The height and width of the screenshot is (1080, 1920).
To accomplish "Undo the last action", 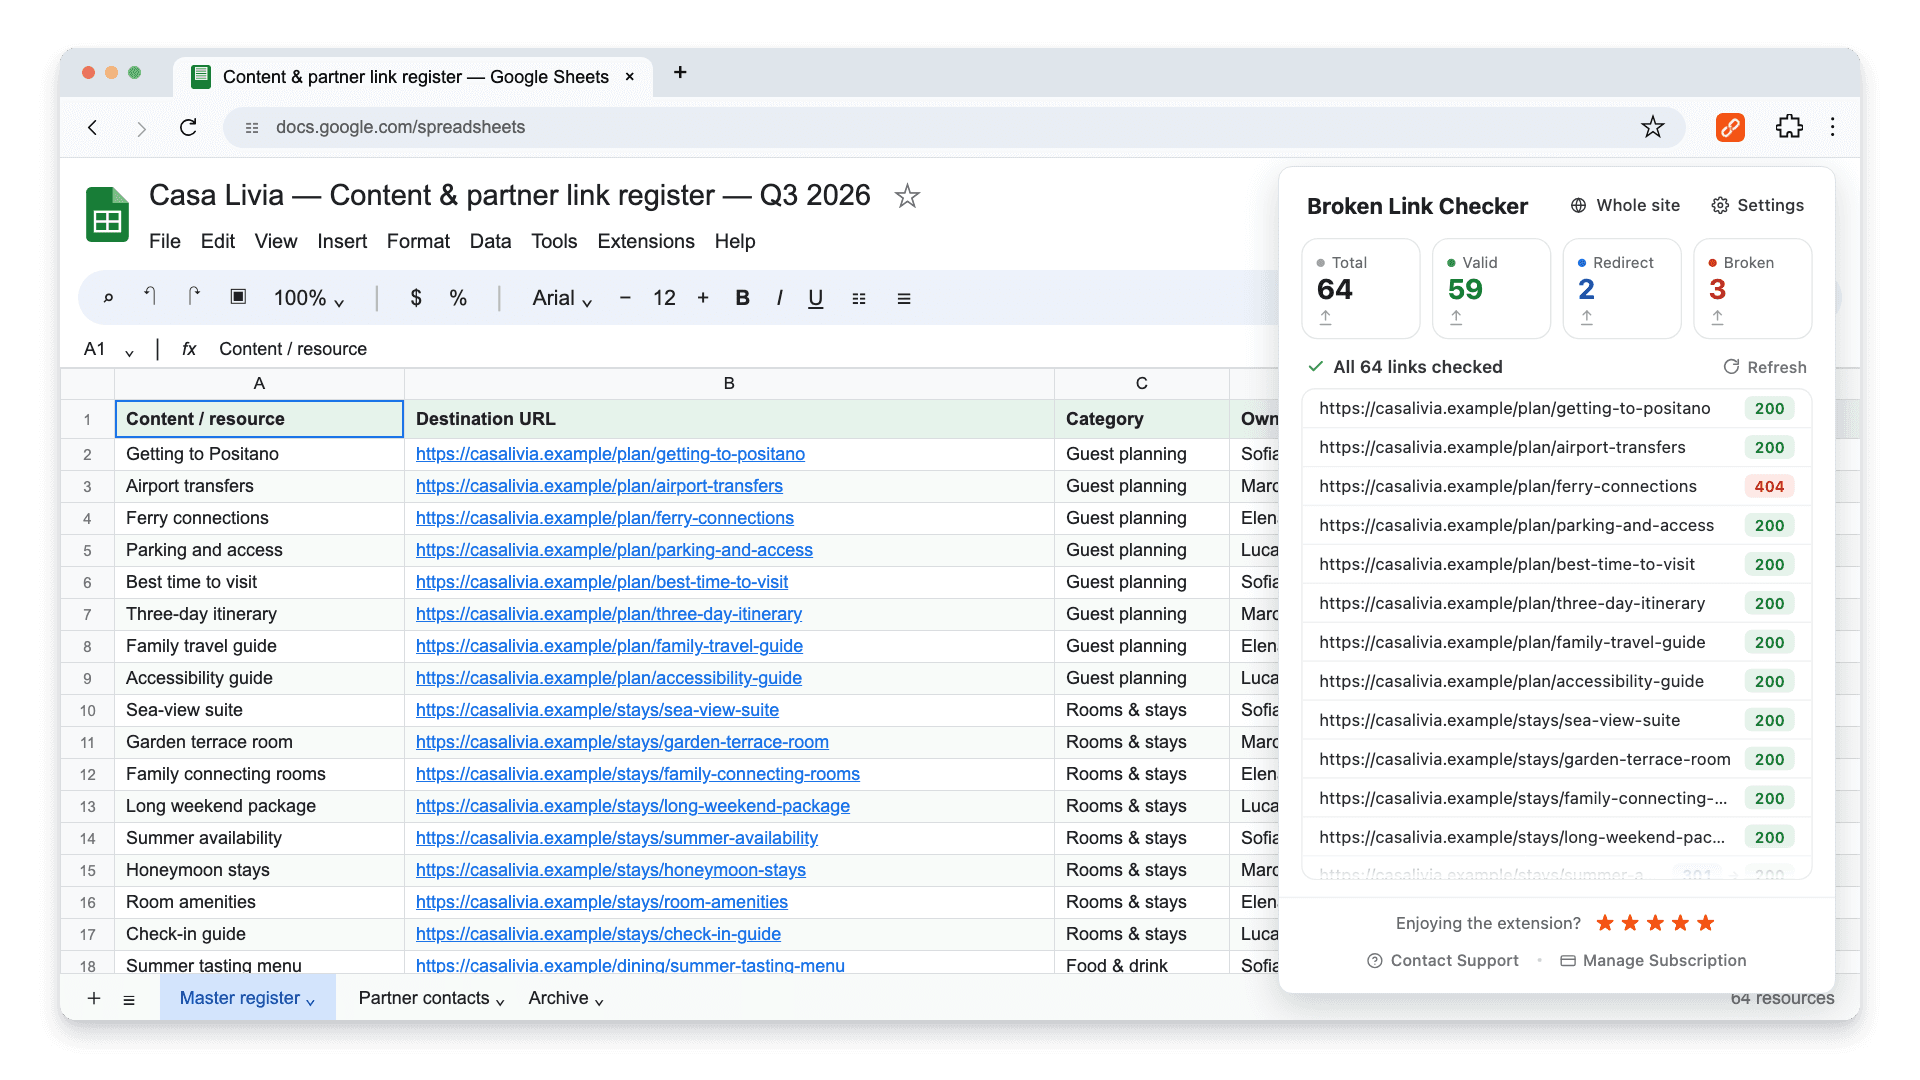I will click(150, 296).
